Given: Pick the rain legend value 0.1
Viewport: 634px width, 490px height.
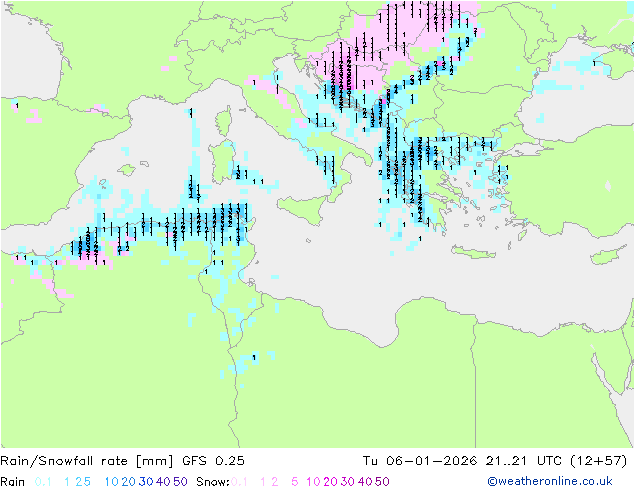Looking at the screenshot, I should tap(43, 482).
